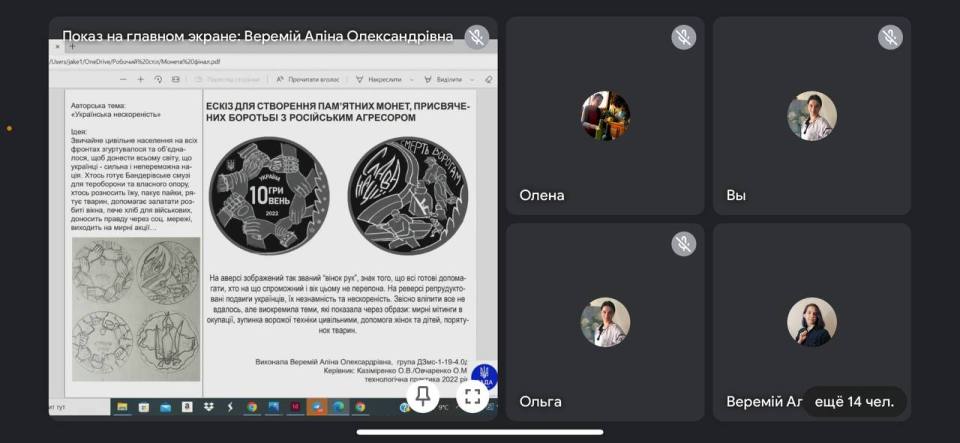960x443 pixels.
Task: Open Microsoft Store from the shared taskbar
Action: tap(144, 407)
